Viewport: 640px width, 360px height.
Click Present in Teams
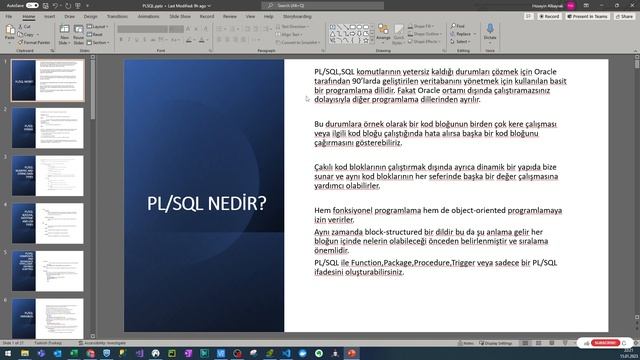click(587, 16)
